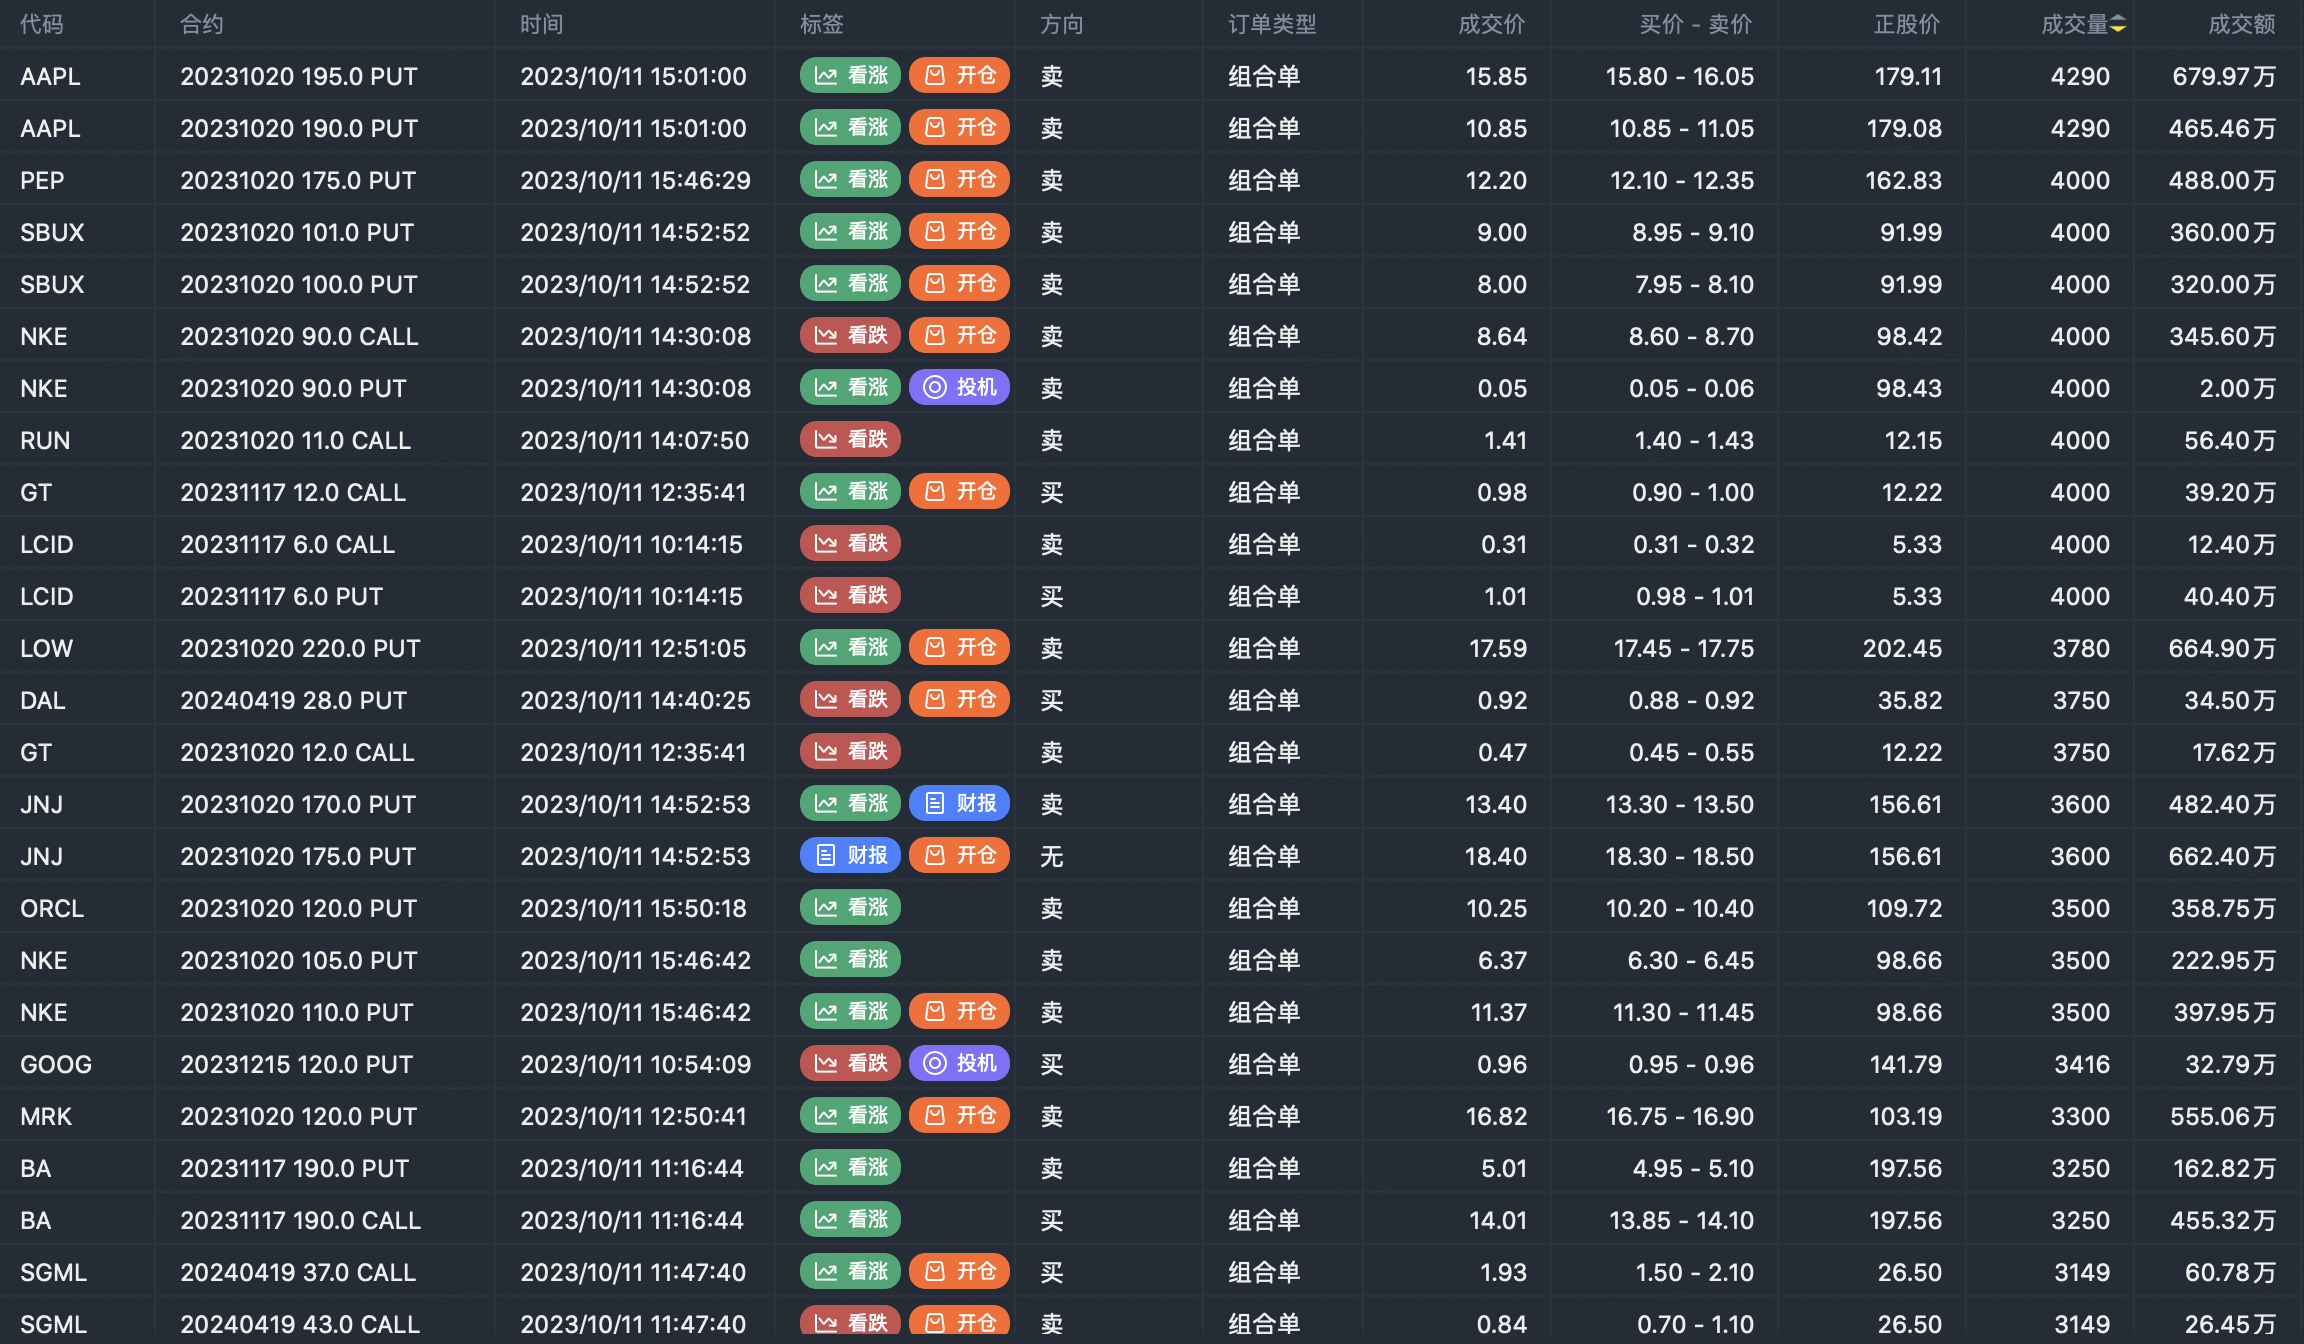Click the 看跌 tag on GT 20231020 12.0 CALL row

850,752
